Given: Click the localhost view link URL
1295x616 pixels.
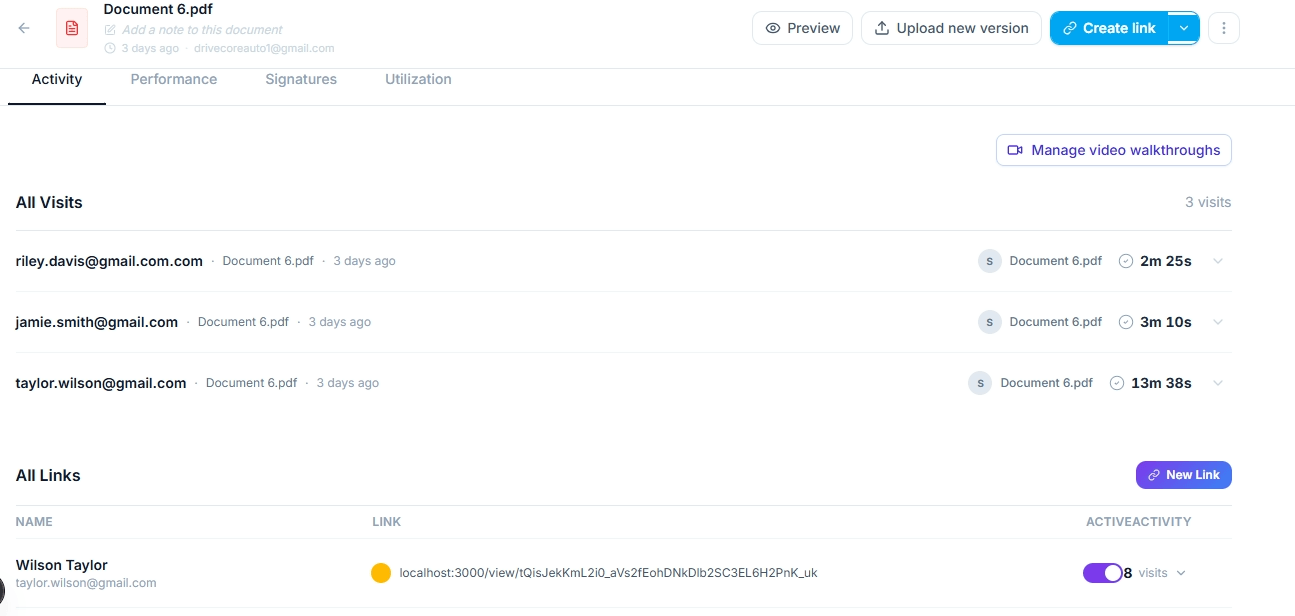Looking at the screenshot, I should coord(607,572).
